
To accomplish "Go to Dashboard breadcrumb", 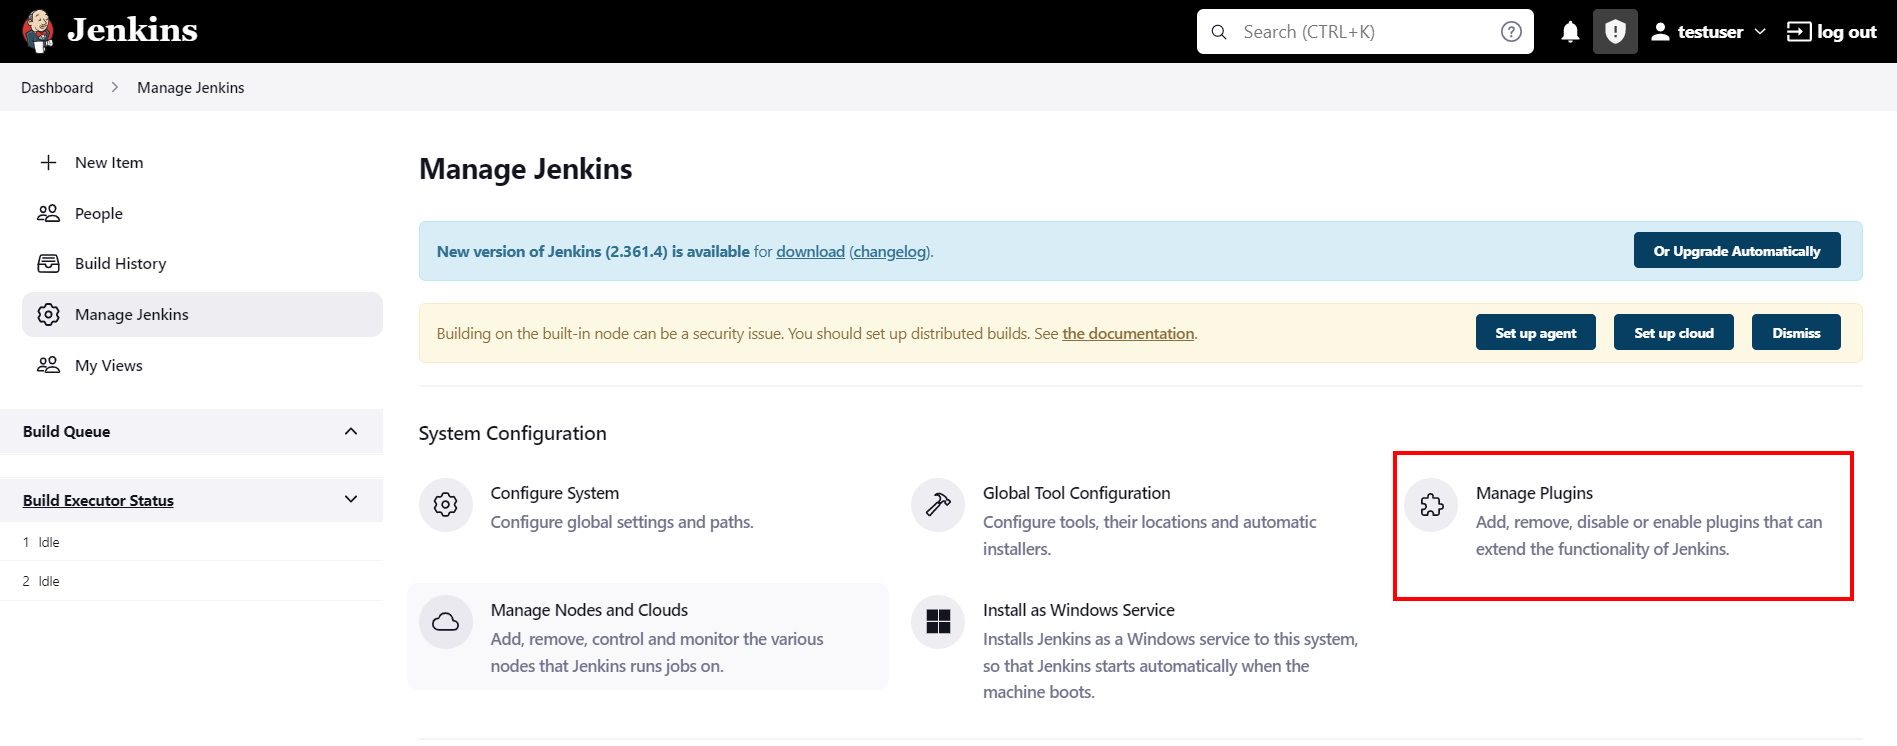I will (57, 87).
